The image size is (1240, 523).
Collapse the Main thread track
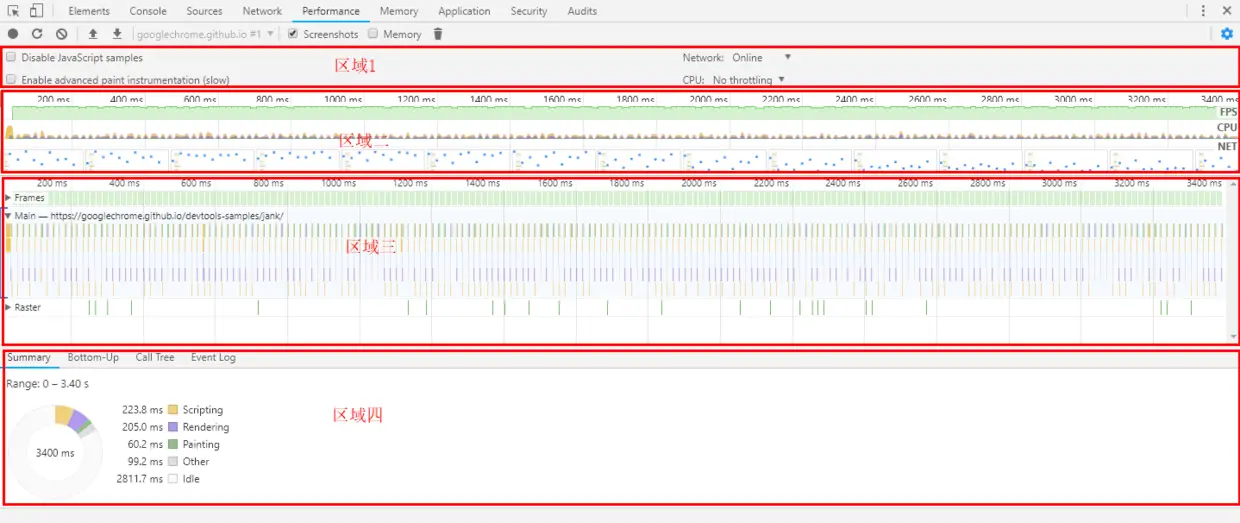pyautogui.click(x=9, y=215)
